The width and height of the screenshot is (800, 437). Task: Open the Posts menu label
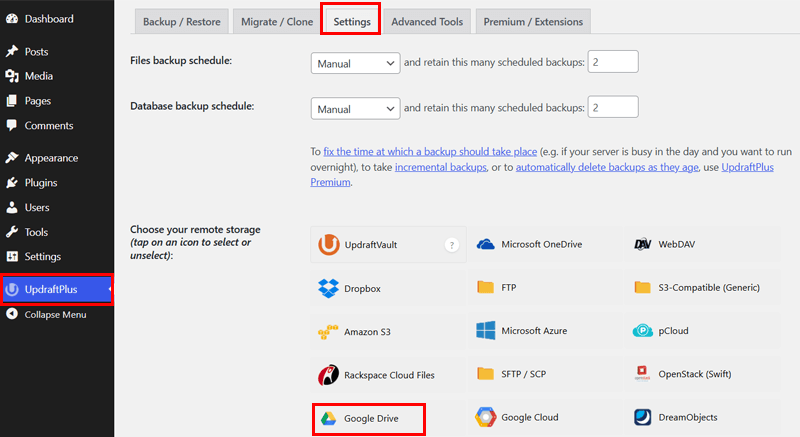(x=36, y=52)
